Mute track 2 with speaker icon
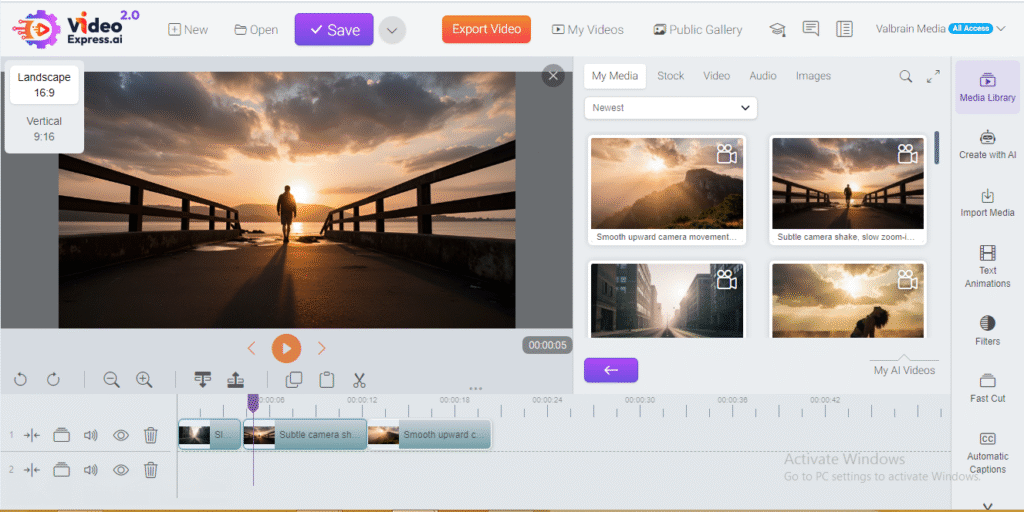 (91, 470)
